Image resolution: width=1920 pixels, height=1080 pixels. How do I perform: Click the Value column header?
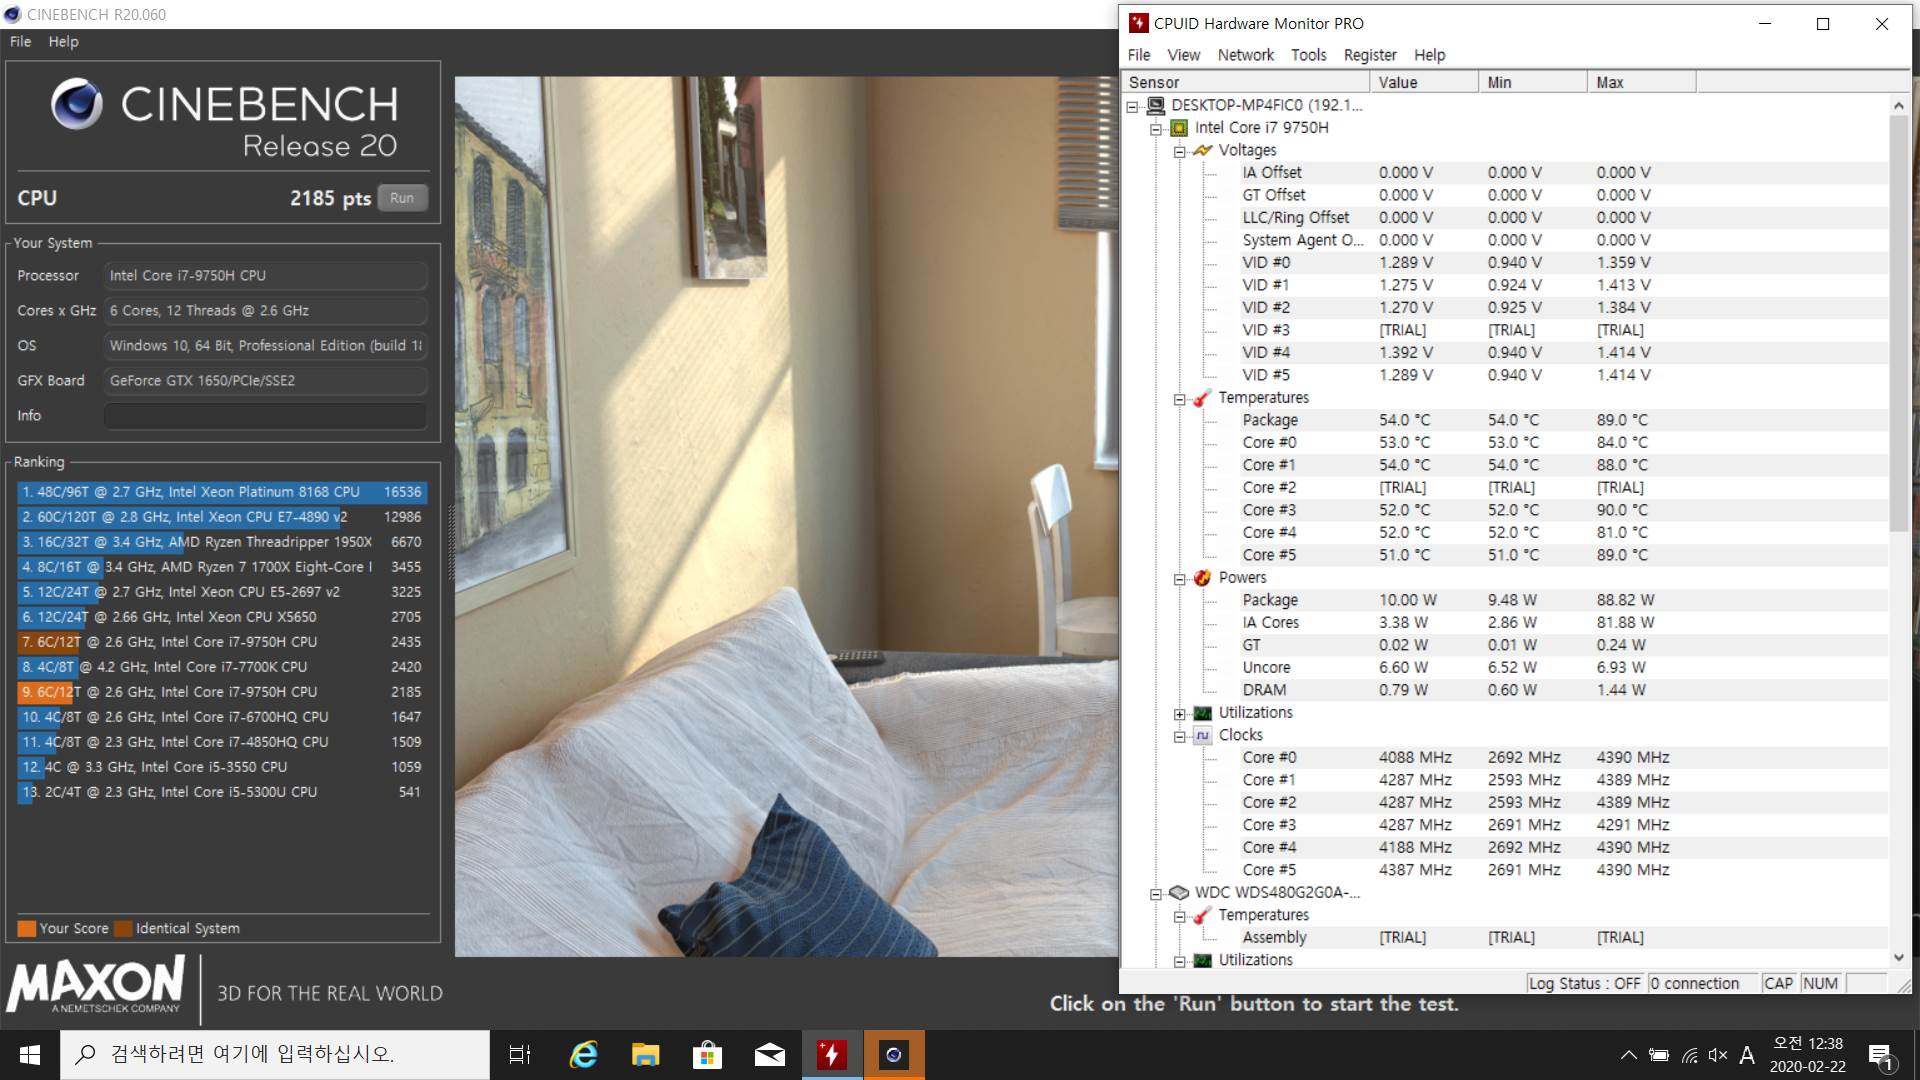(1423, 82)
